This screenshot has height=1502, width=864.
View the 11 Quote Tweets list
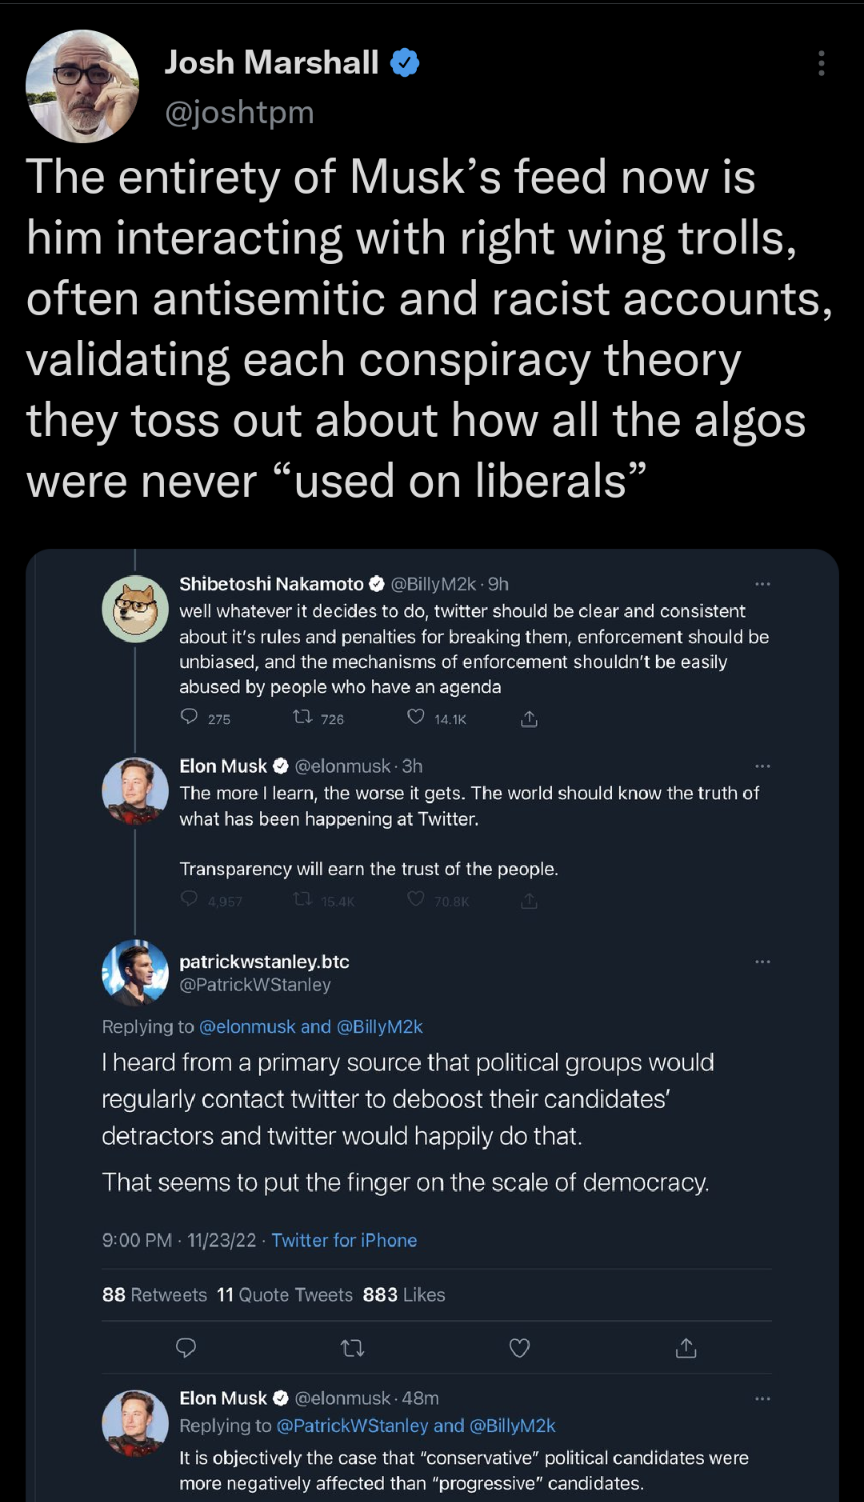click(x=285, y=1294)
